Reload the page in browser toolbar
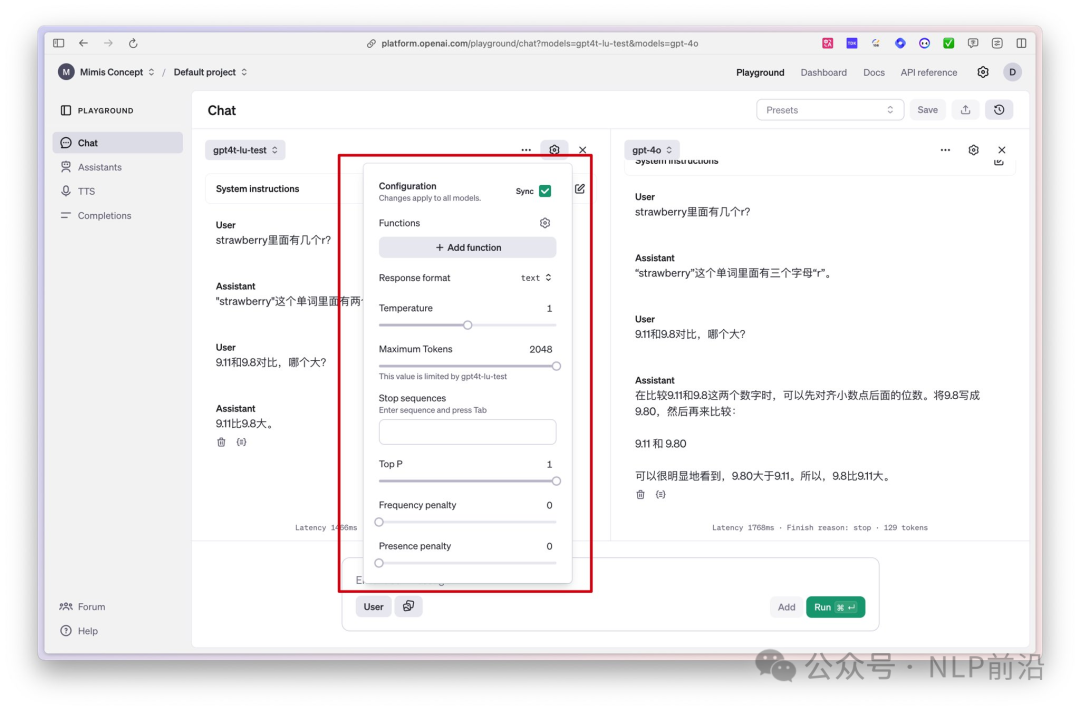The image size is (1080, 710). point(133,43)
